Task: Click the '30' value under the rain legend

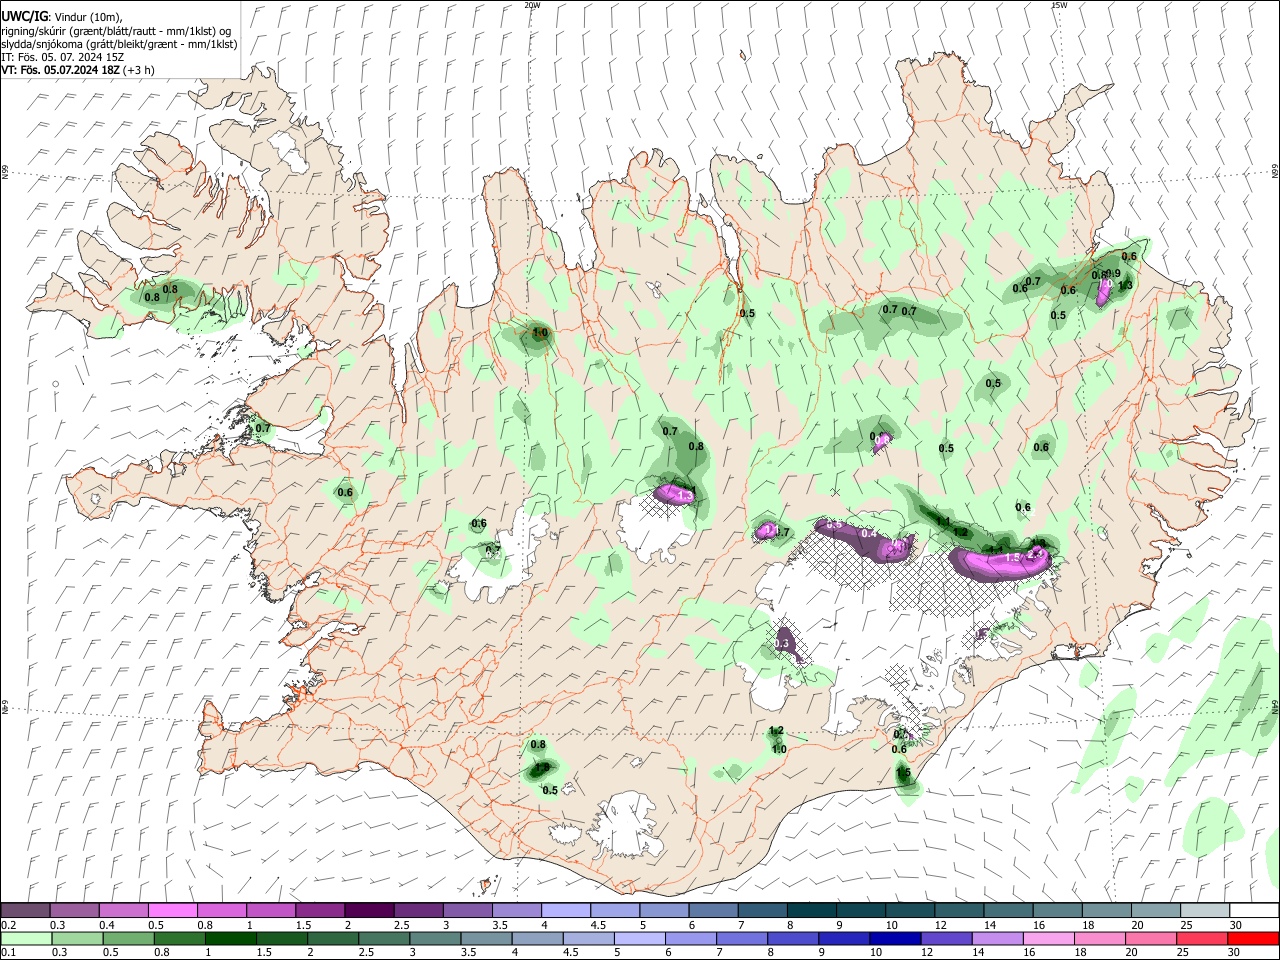Action: 1235,953
